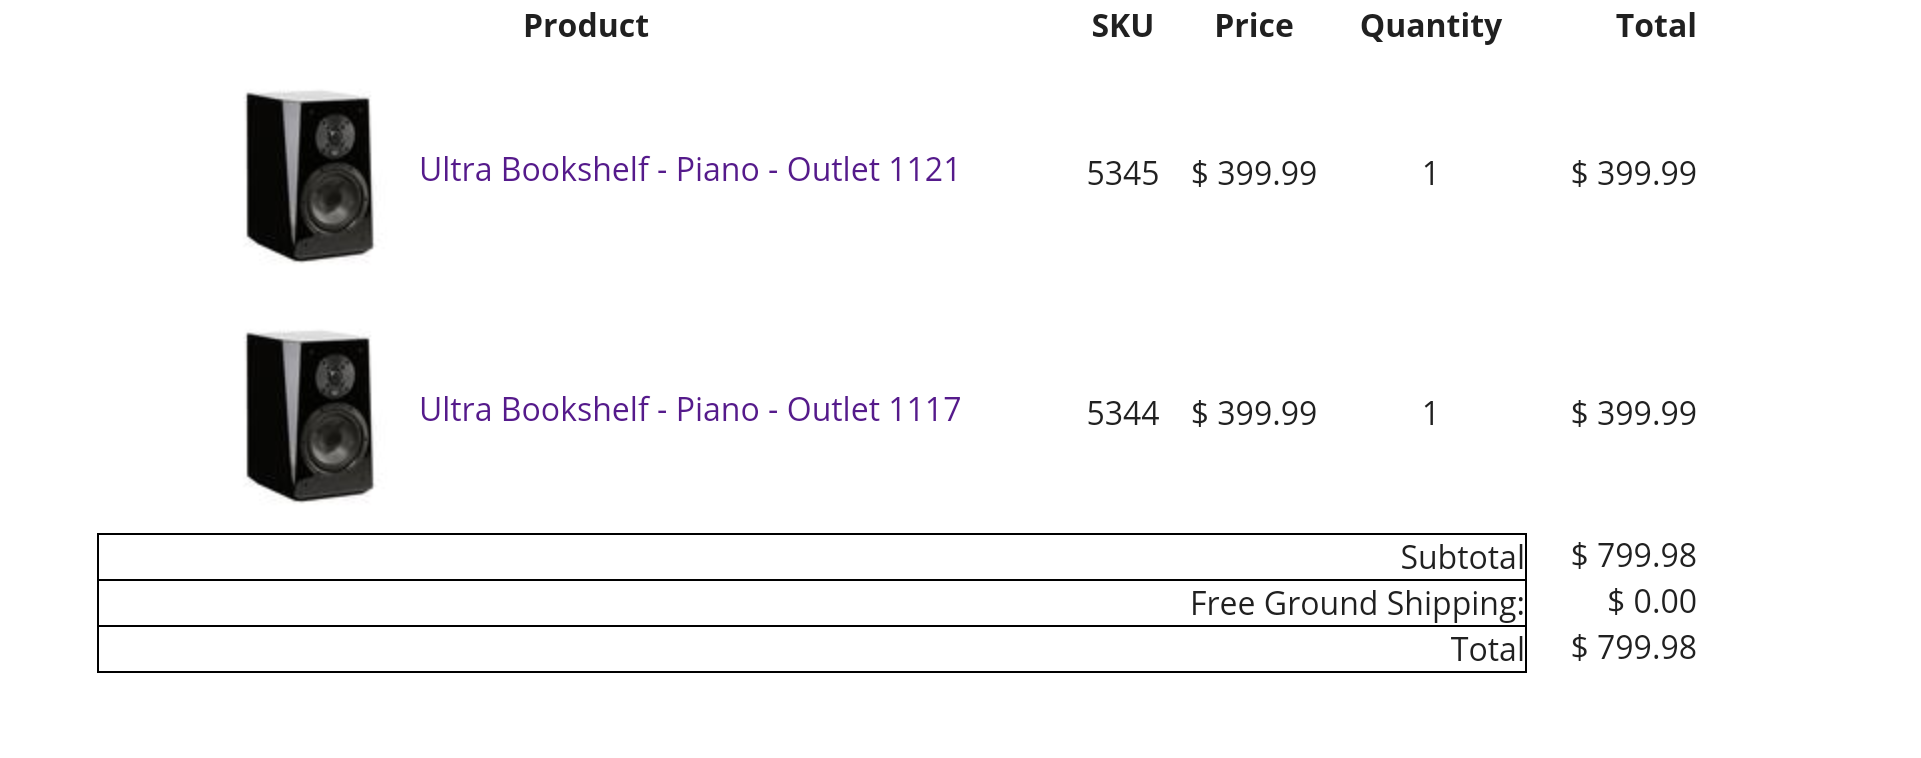Open the Ultra Bookshelf Outlet 1117 link

tap(689, 410)
